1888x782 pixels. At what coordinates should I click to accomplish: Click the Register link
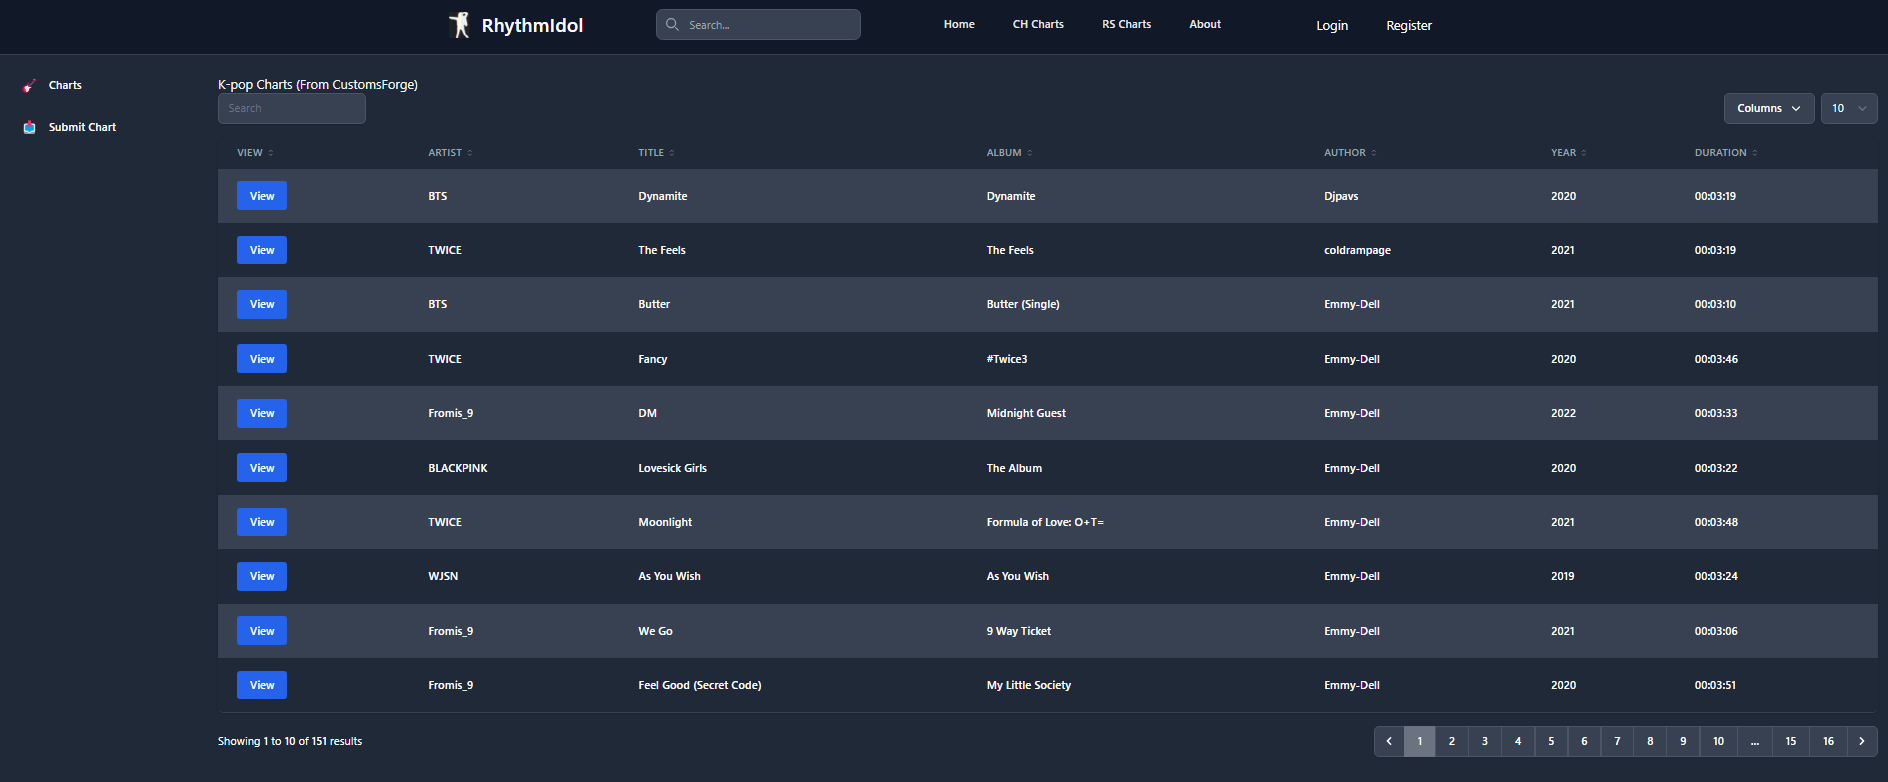(x=1408, y=25)
